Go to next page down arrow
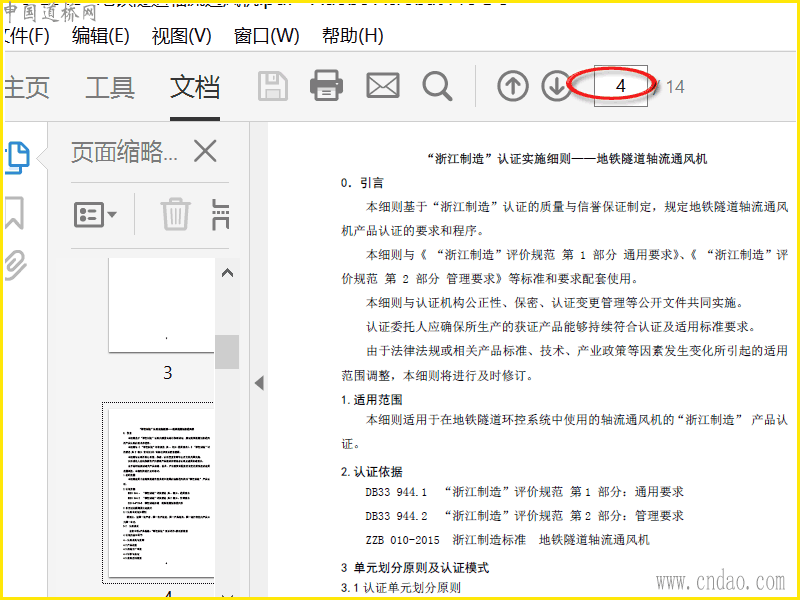 click(557, 86)
